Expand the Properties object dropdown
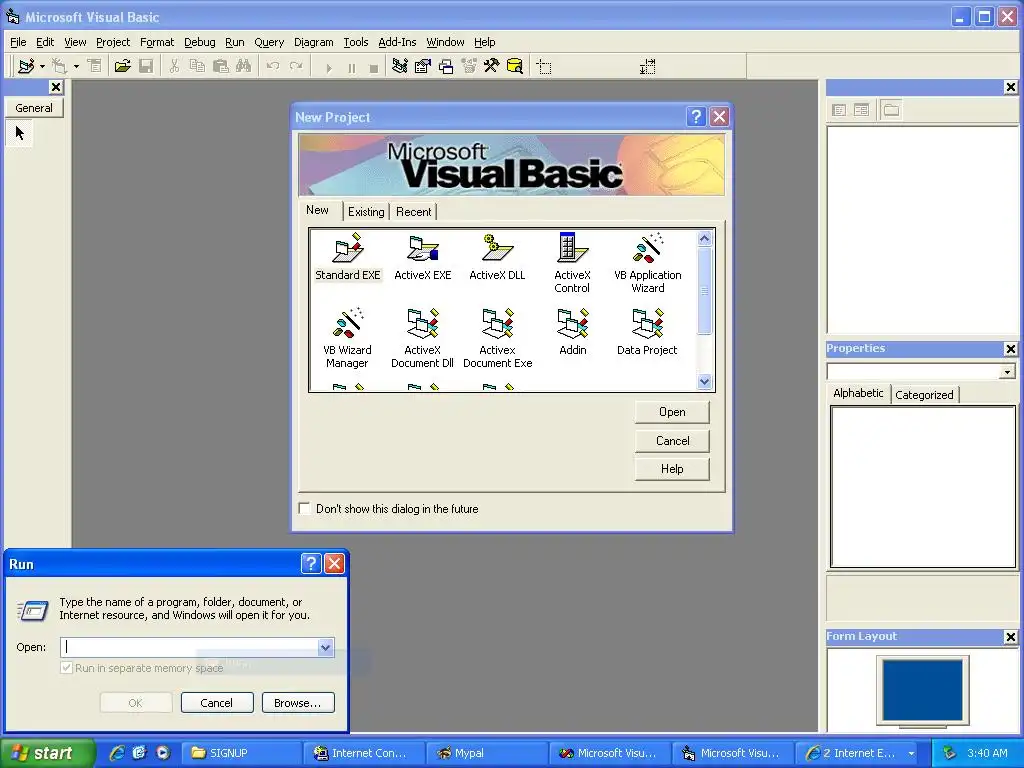The image size is (1024, 768). (x=1007, y=372)
